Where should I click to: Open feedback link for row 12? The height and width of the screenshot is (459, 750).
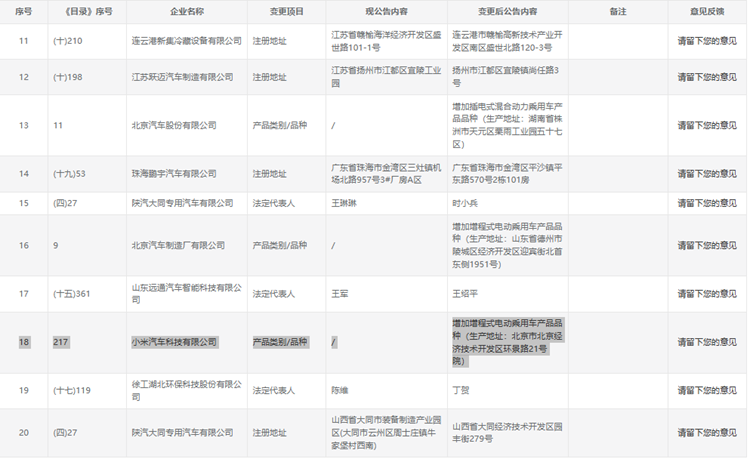706,77
